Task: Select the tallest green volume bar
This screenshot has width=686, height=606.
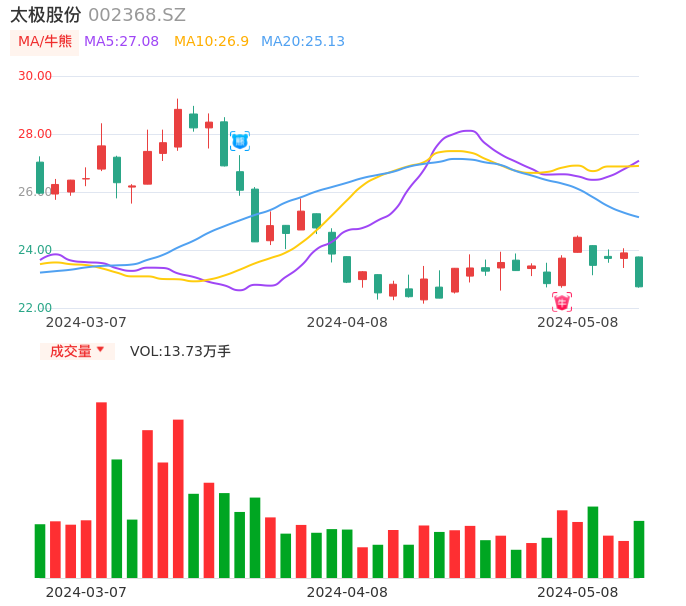Action: 117,518
